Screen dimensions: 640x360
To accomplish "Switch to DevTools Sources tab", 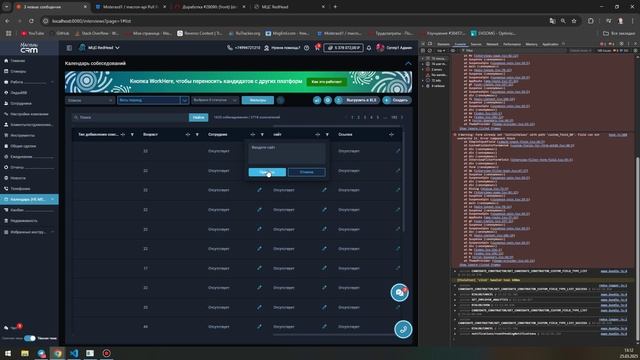I will tap(476, 44).
